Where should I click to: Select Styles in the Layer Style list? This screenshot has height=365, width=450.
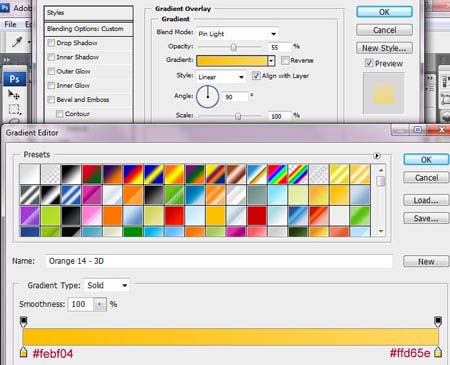coord(89,13)
